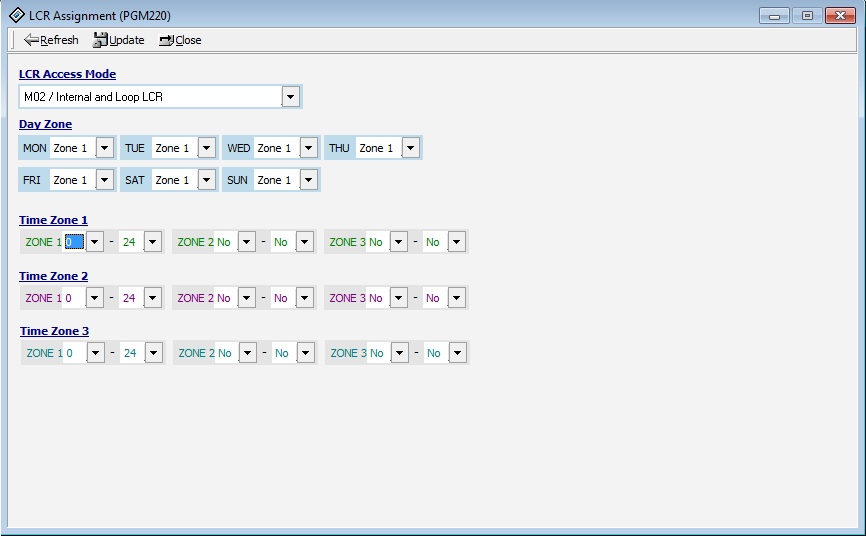Click the Refresh toolbar button
Viewport: 866px width, 536px height.
click(51, 40)
